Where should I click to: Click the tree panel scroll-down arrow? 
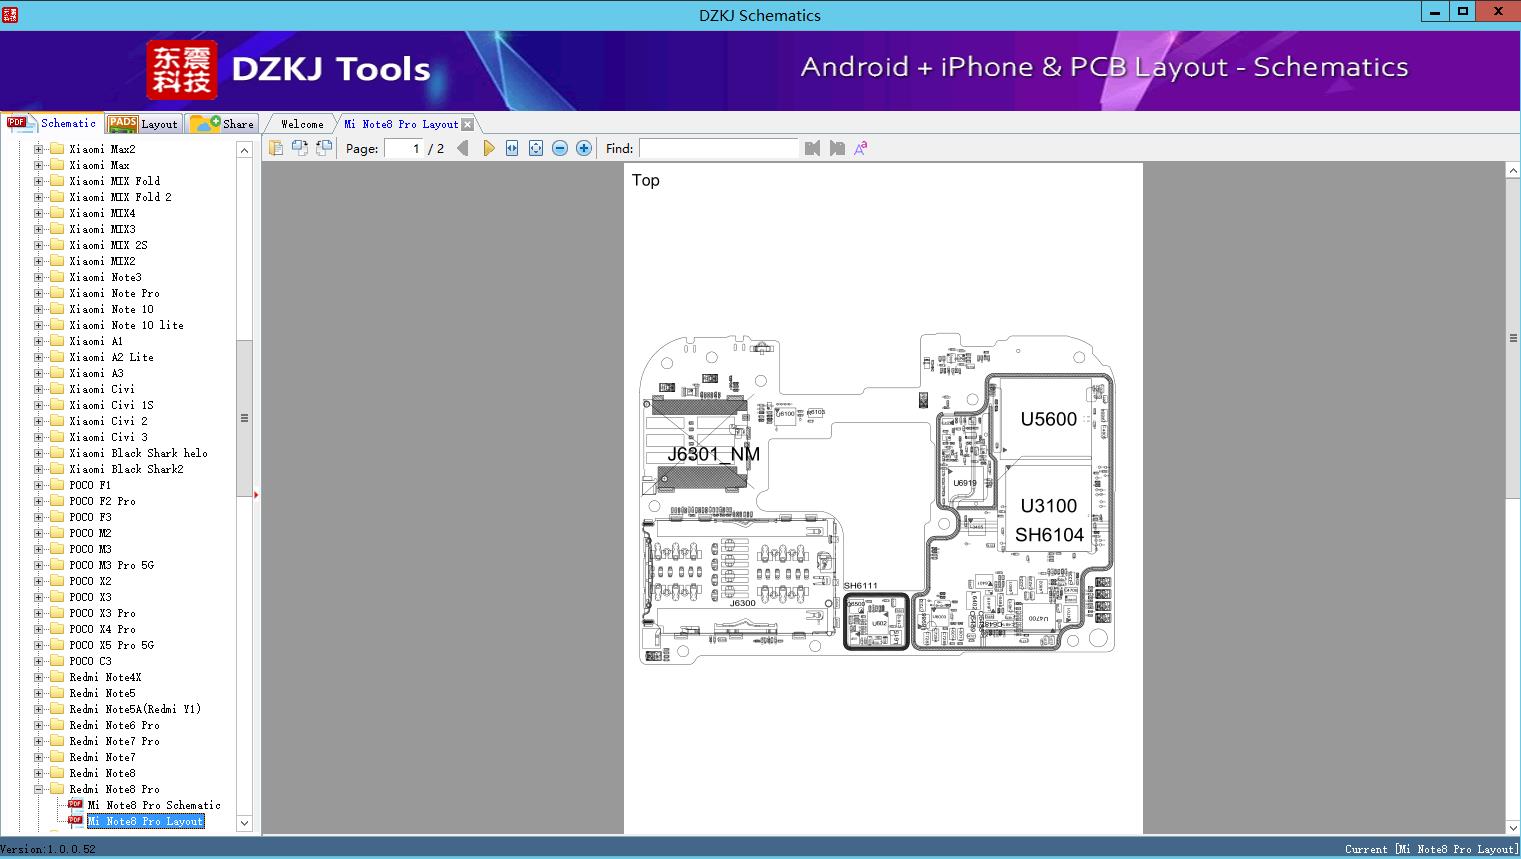click(244, 823)
